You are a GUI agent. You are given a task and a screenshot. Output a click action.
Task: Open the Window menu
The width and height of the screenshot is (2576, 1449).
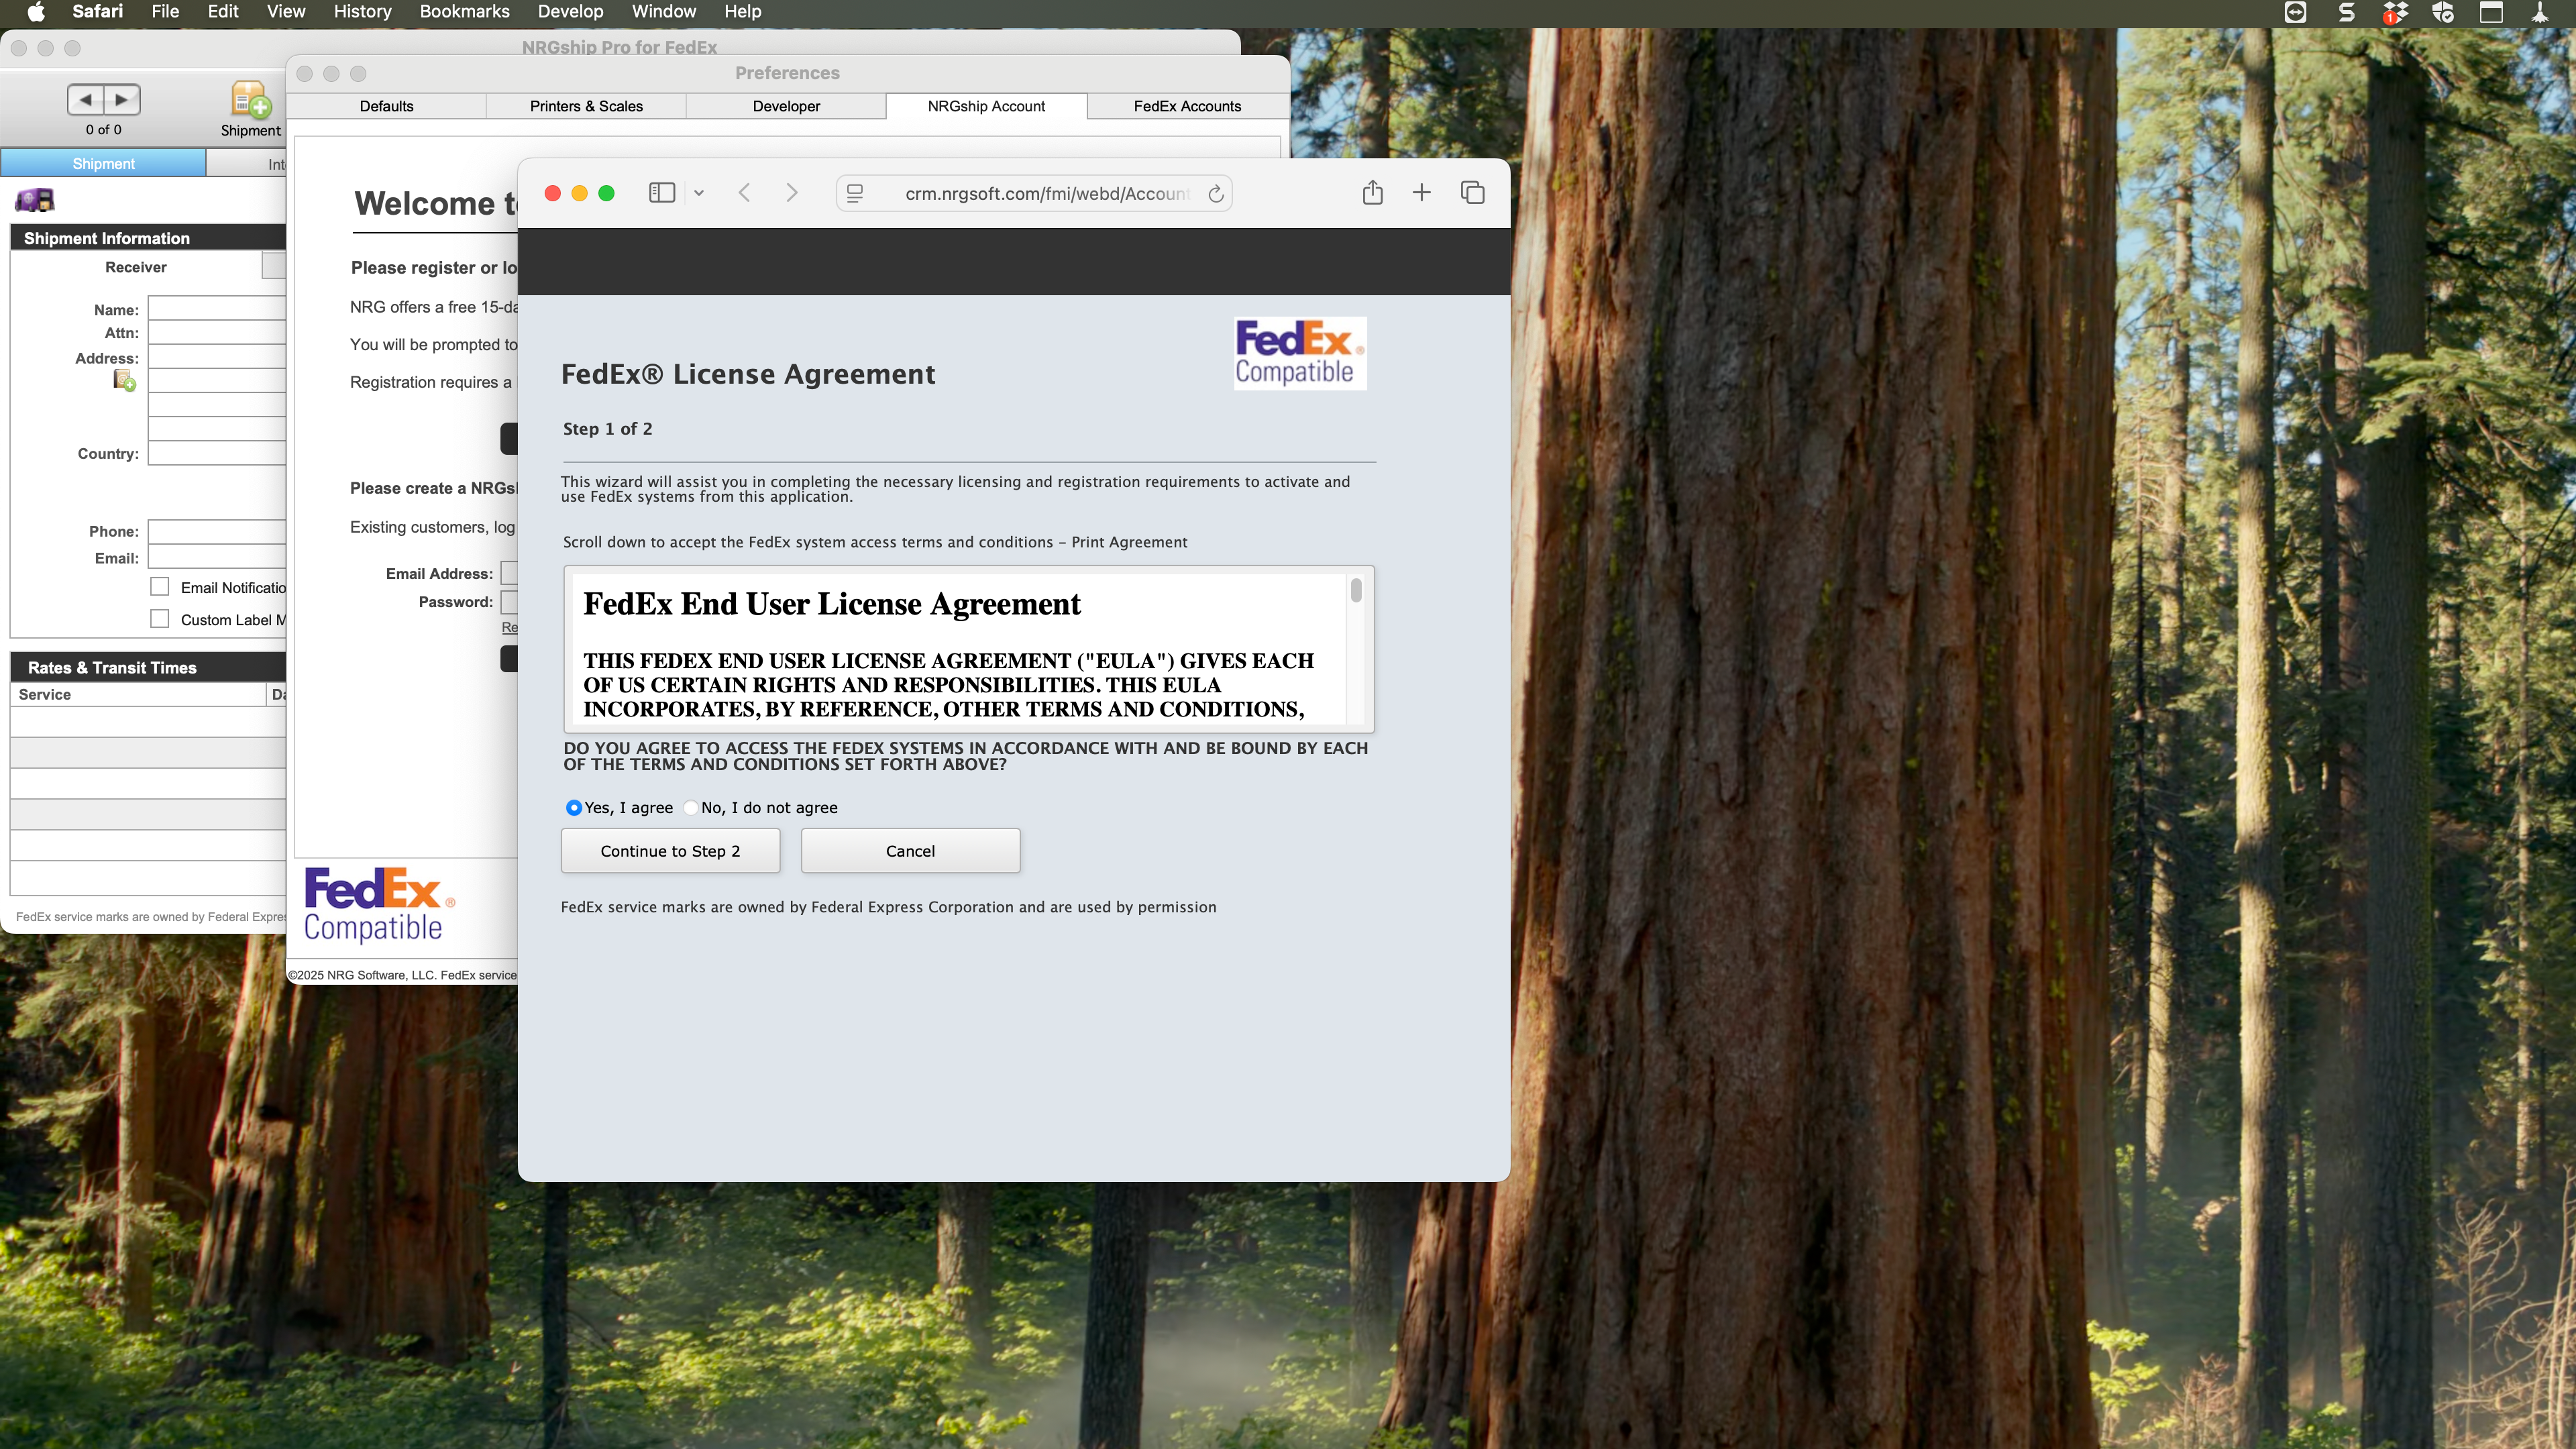[664, 12]
